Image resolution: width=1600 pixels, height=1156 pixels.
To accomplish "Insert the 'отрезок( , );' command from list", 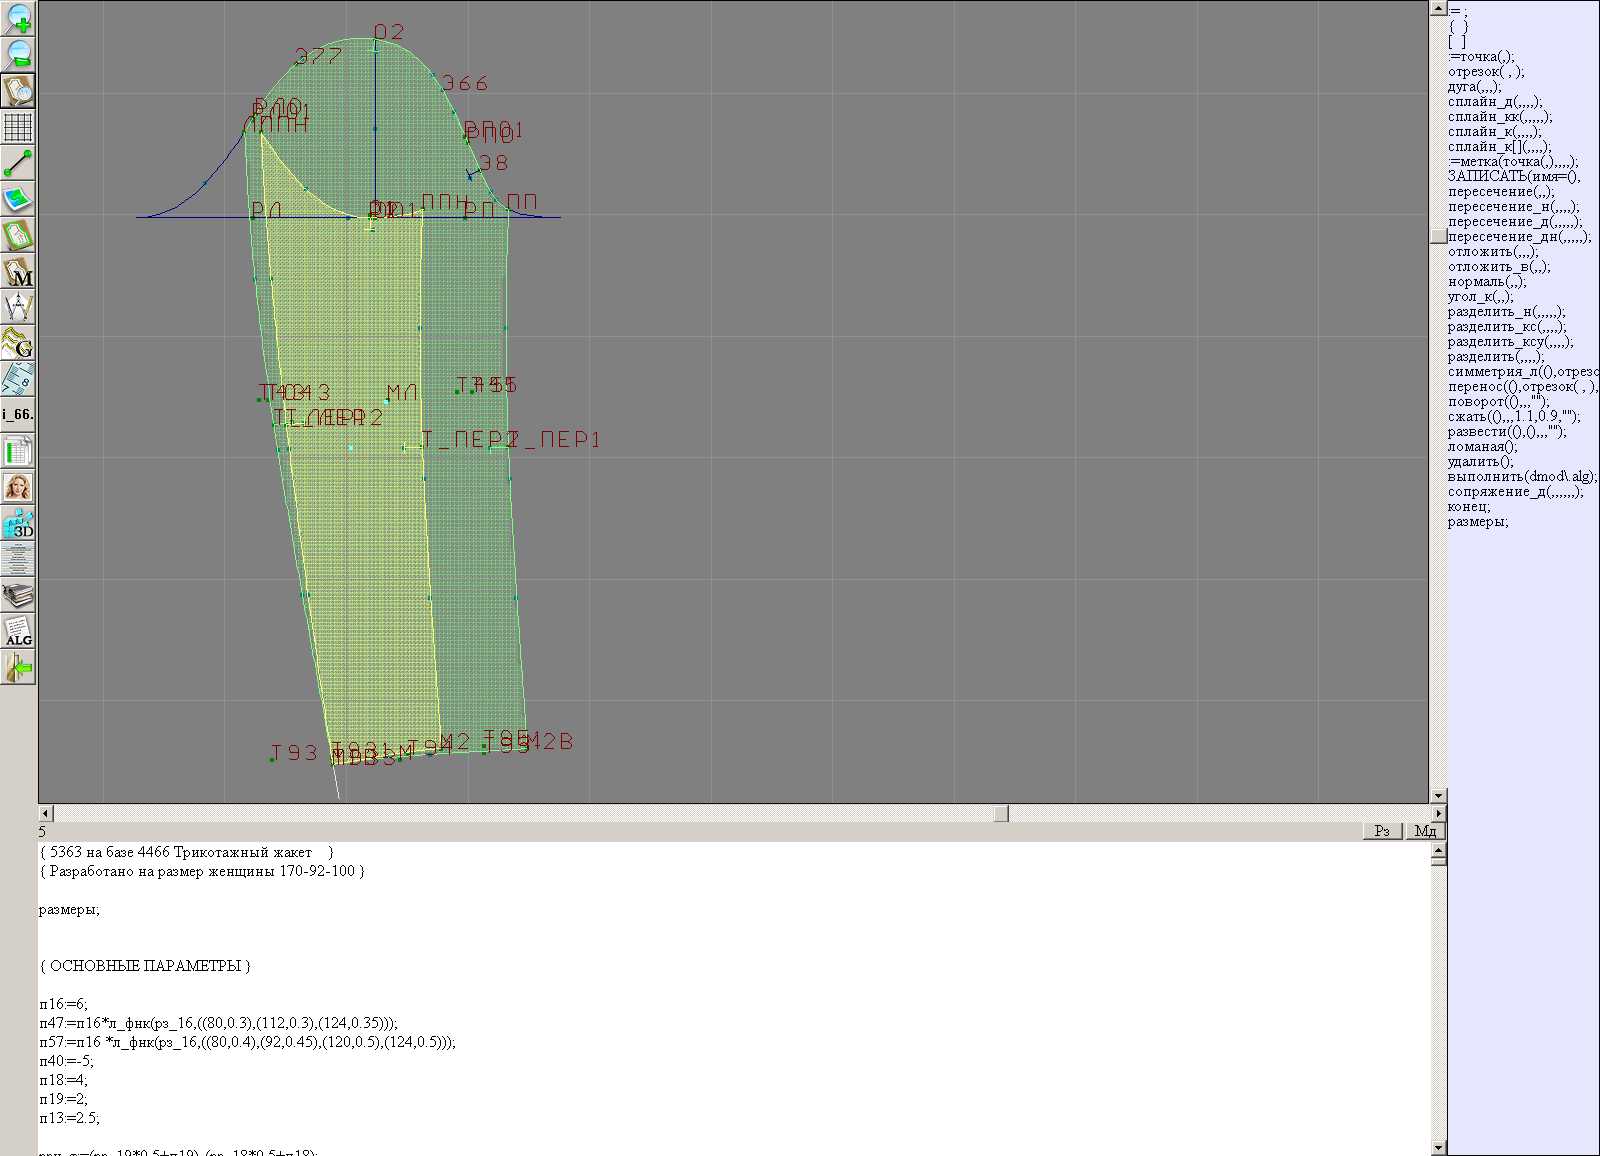I will pos(1486,72).
